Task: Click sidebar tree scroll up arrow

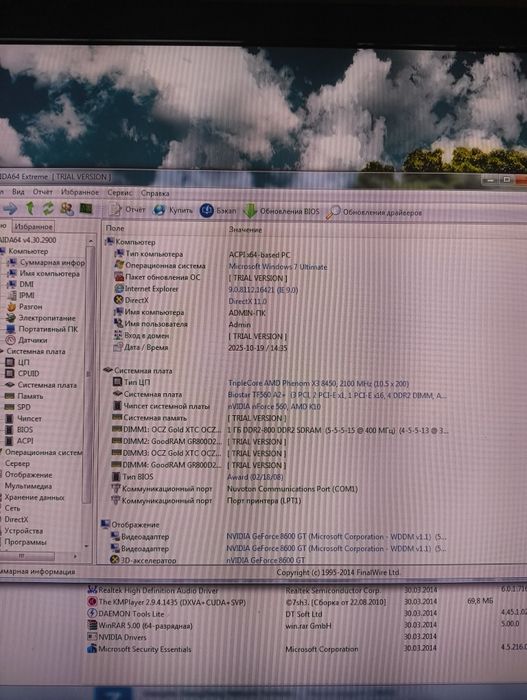Action: 91,241
